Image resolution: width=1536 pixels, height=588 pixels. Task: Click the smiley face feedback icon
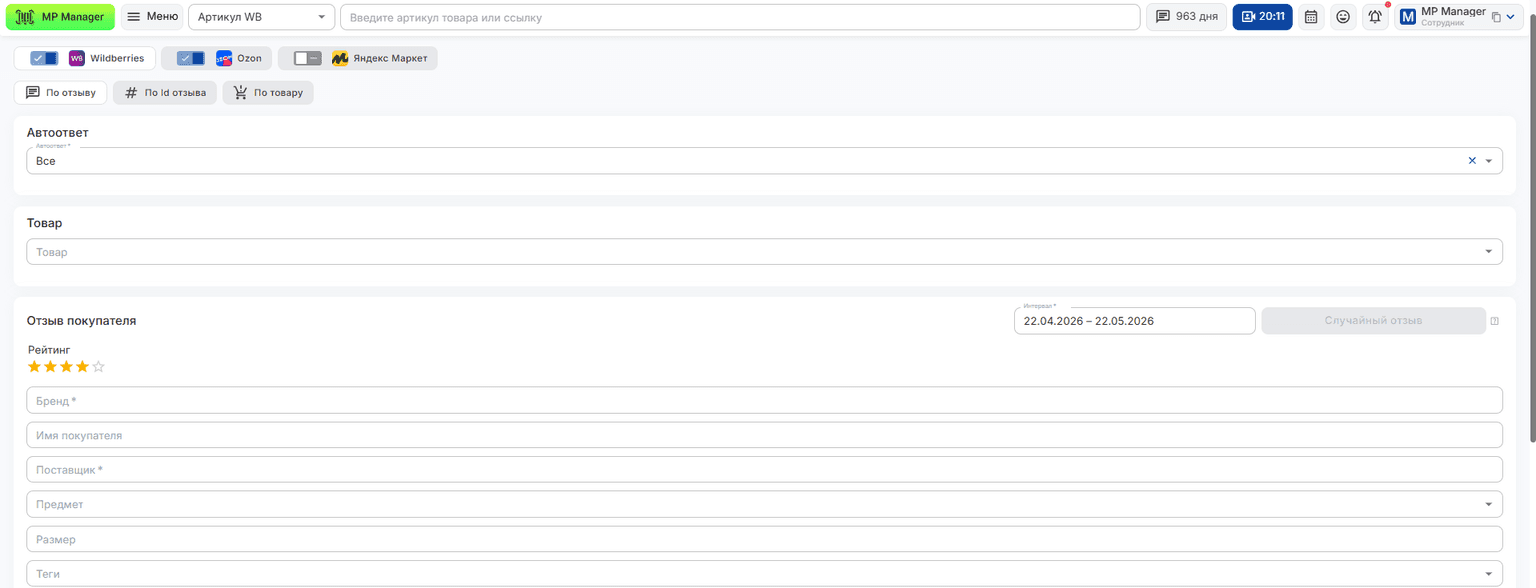(1343, 17)
